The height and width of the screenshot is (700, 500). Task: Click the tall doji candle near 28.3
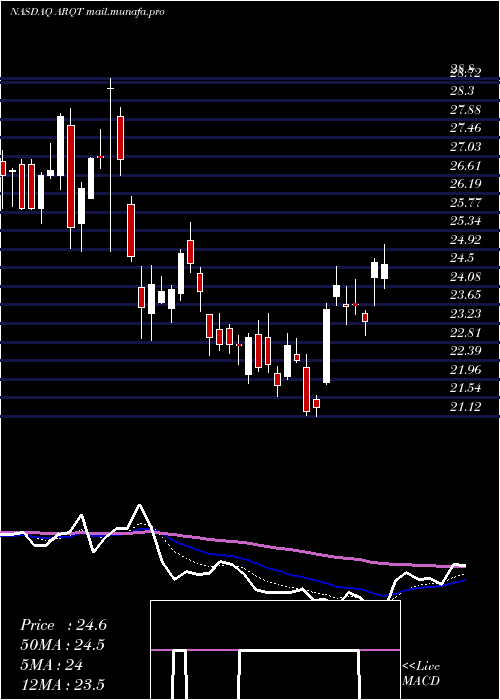click(110, 164)
